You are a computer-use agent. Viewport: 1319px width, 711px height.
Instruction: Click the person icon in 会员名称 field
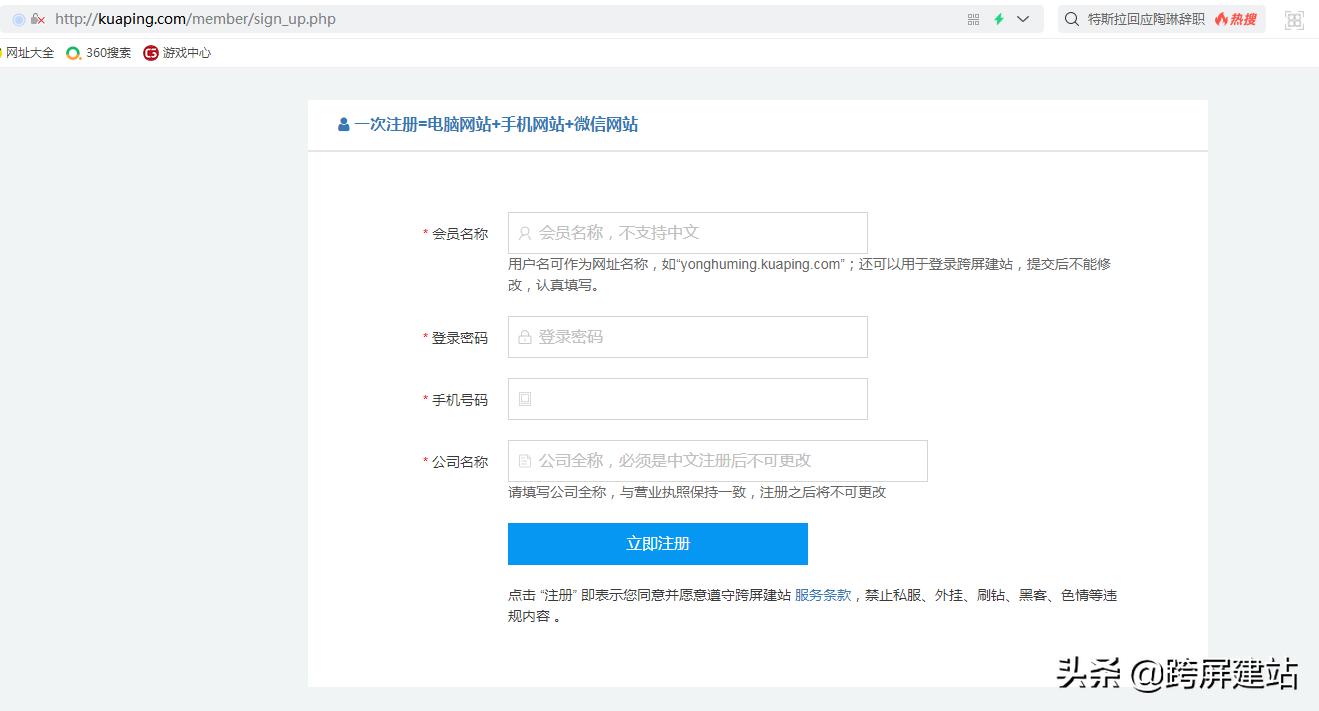pyautogui.click(x=525, y=233)
